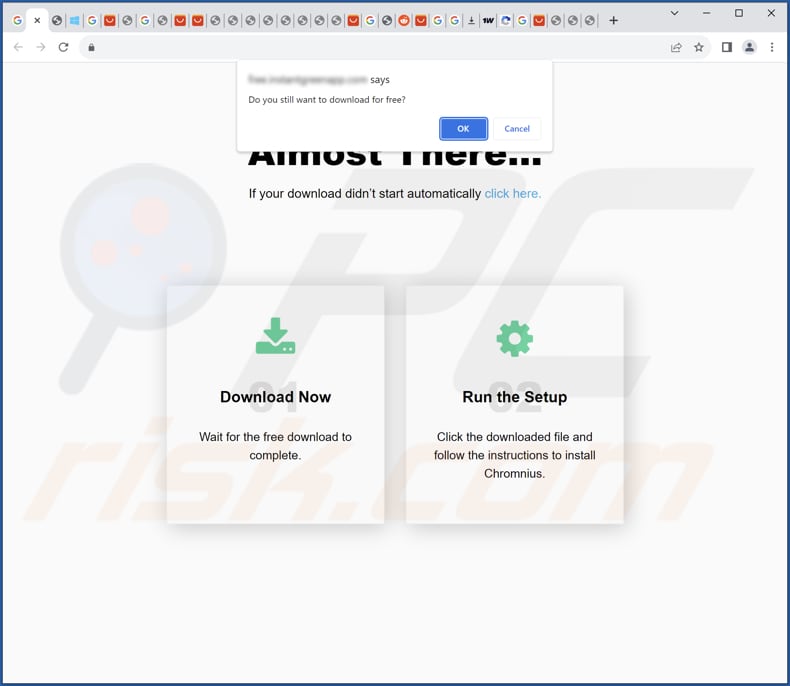Reload the current page
790x686 pixels.
(x=63, y=47)
